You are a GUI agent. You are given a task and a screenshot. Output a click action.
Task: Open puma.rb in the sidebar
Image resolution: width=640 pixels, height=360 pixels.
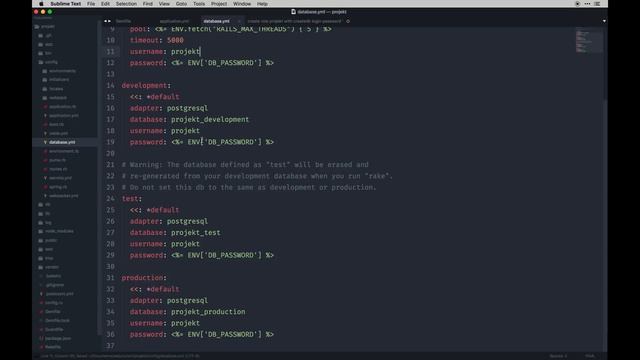[54, 160]
